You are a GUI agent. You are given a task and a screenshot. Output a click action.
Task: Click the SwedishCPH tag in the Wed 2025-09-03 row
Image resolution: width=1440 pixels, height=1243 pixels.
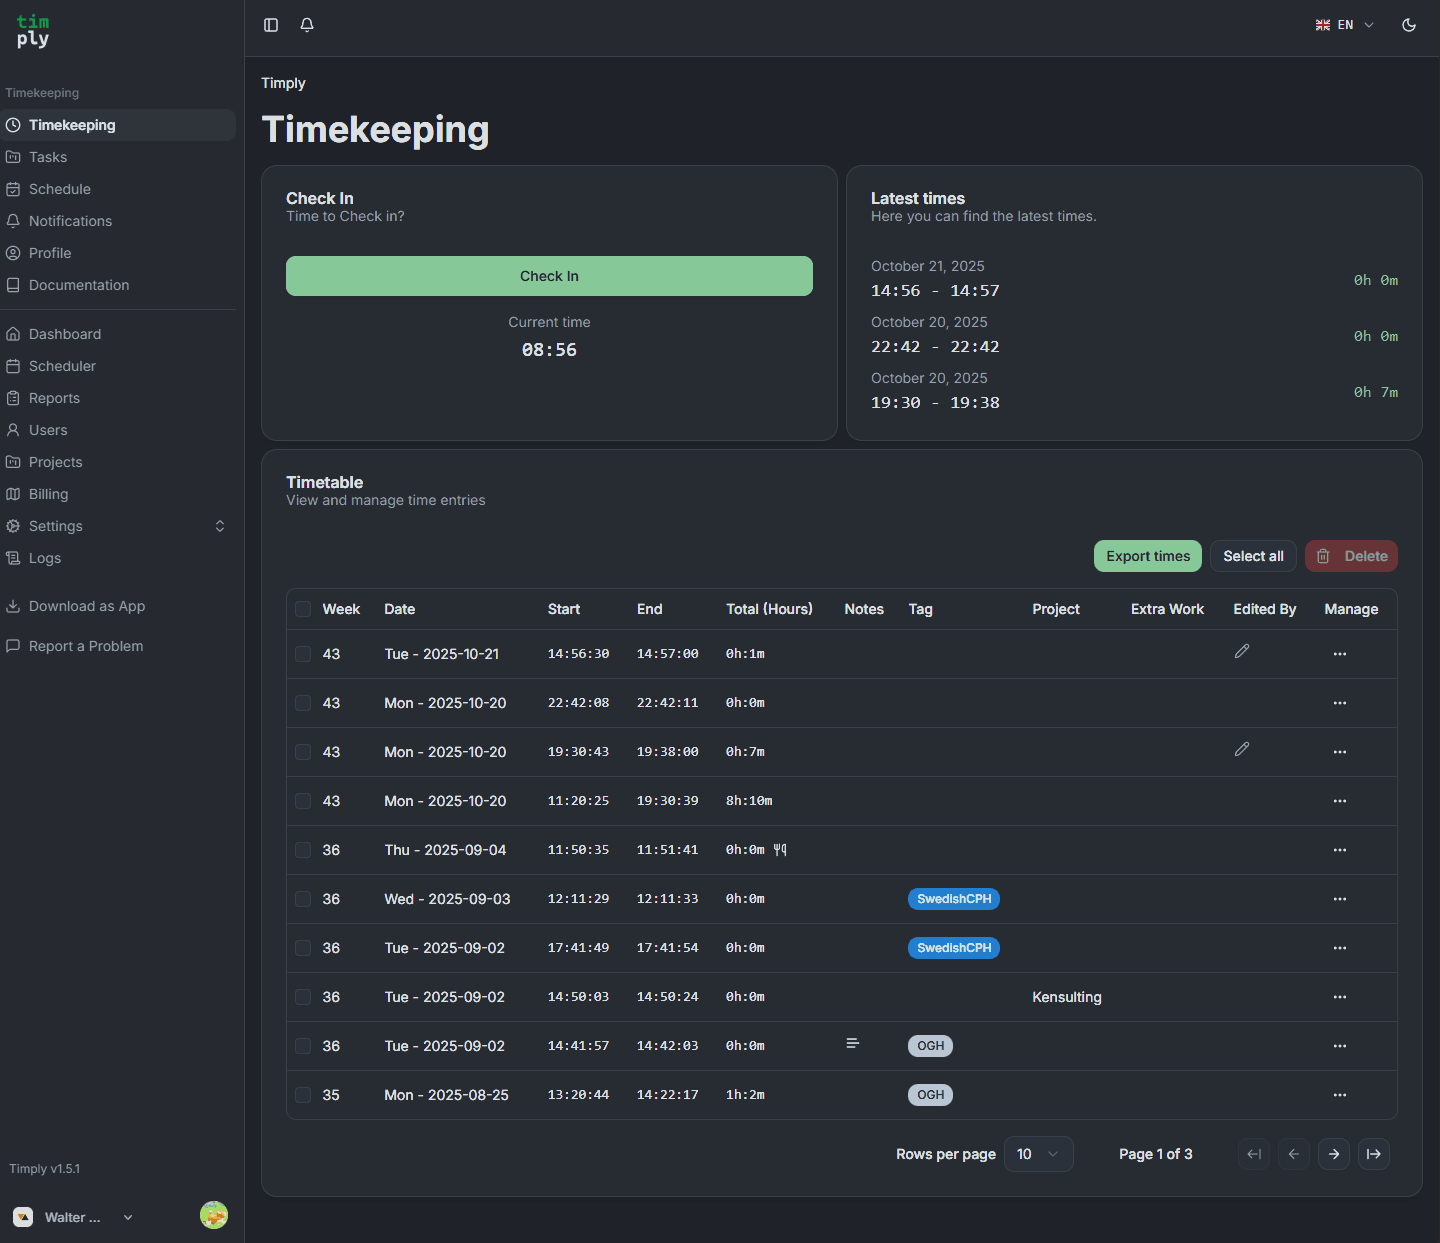[x=954, y=899]
